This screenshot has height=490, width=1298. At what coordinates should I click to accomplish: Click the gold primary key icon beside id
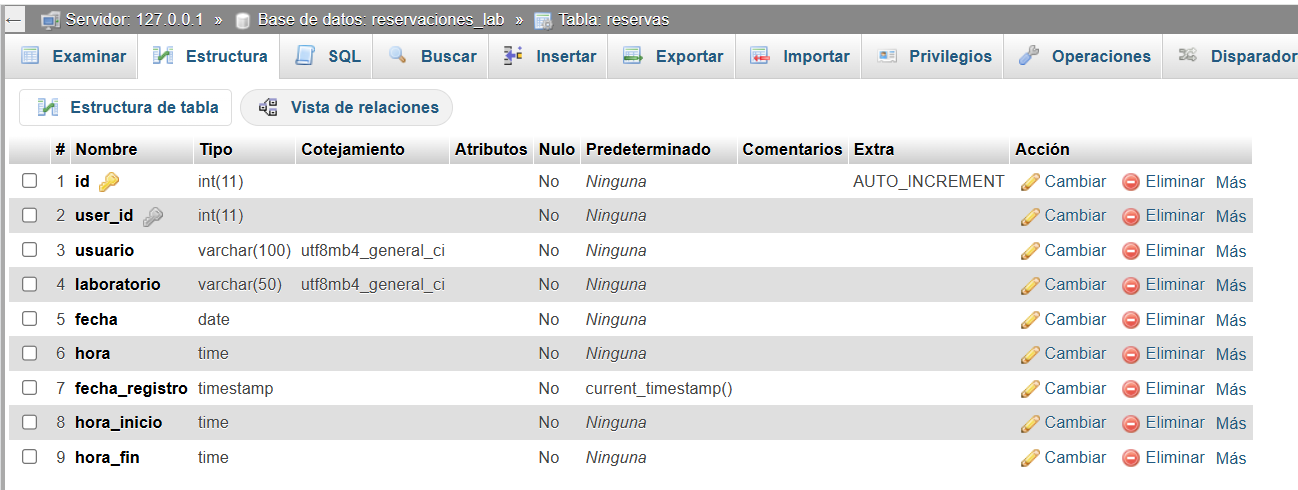tap(109, 181)
